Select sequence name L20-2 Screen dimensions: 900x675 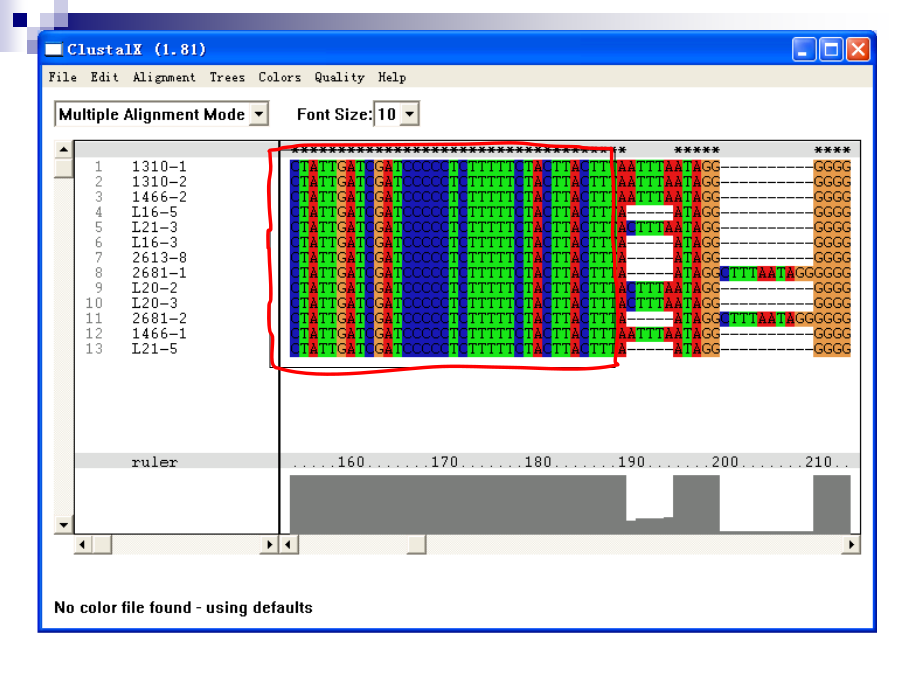(x=154, y=288)
